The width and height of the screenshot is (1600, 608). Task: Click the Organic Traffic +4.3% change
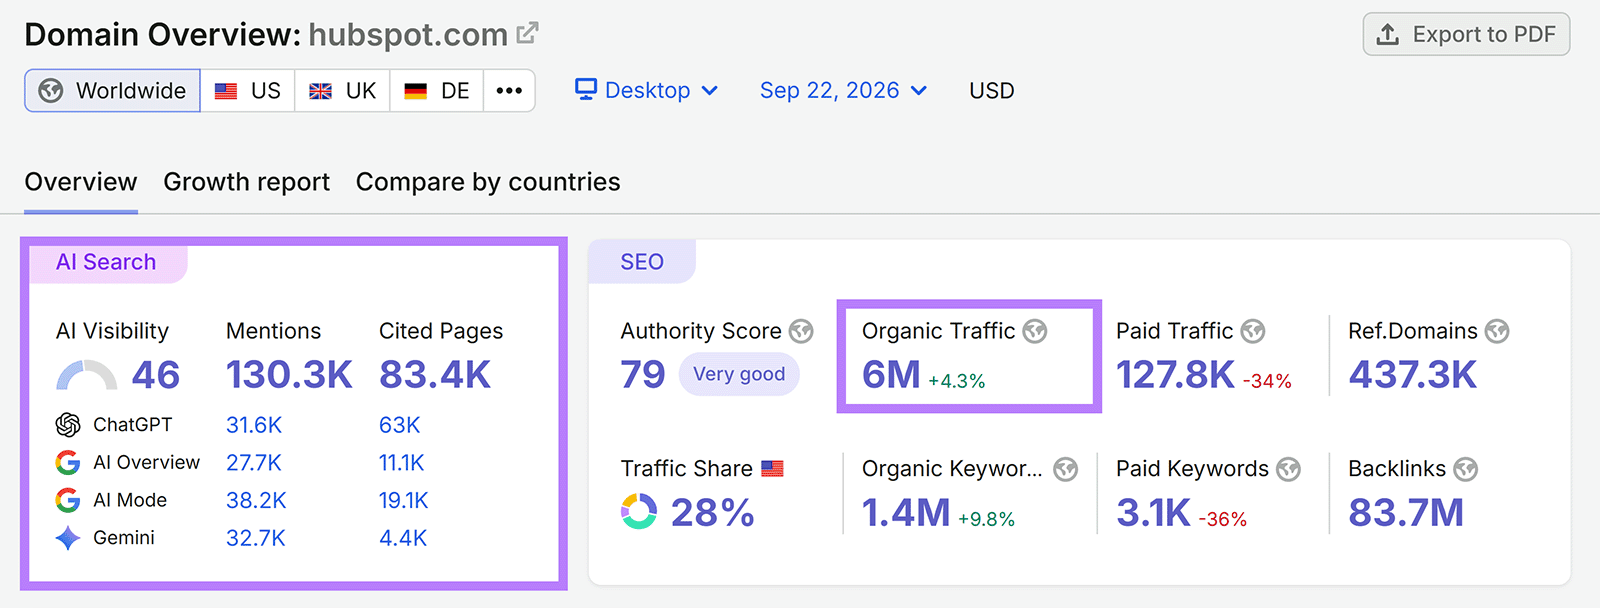957,381
